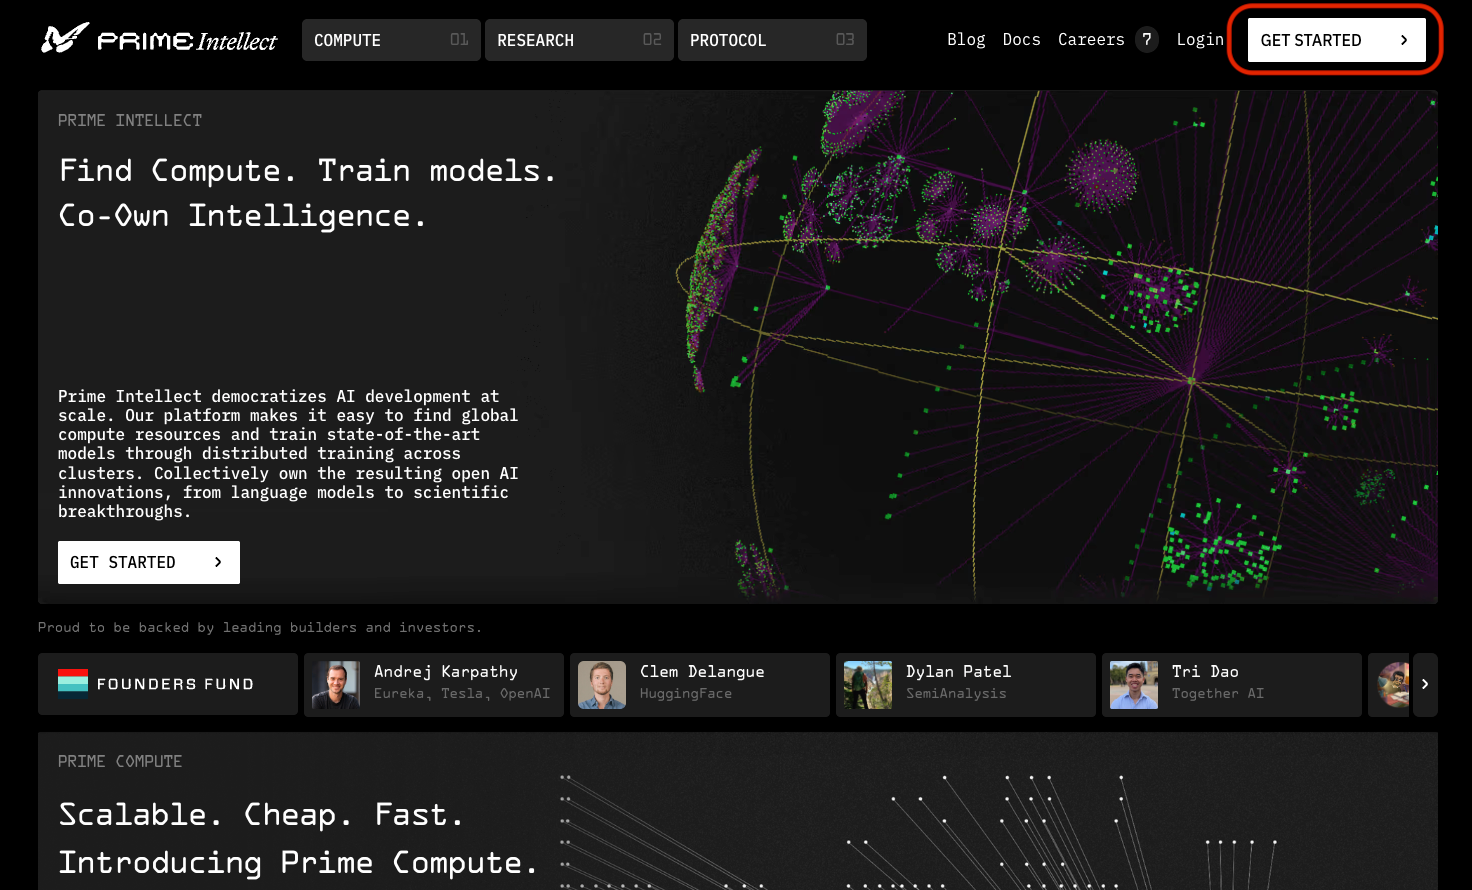
Task: Open the RESEARCH 02 menu
Action: click(x=579, y=40)
